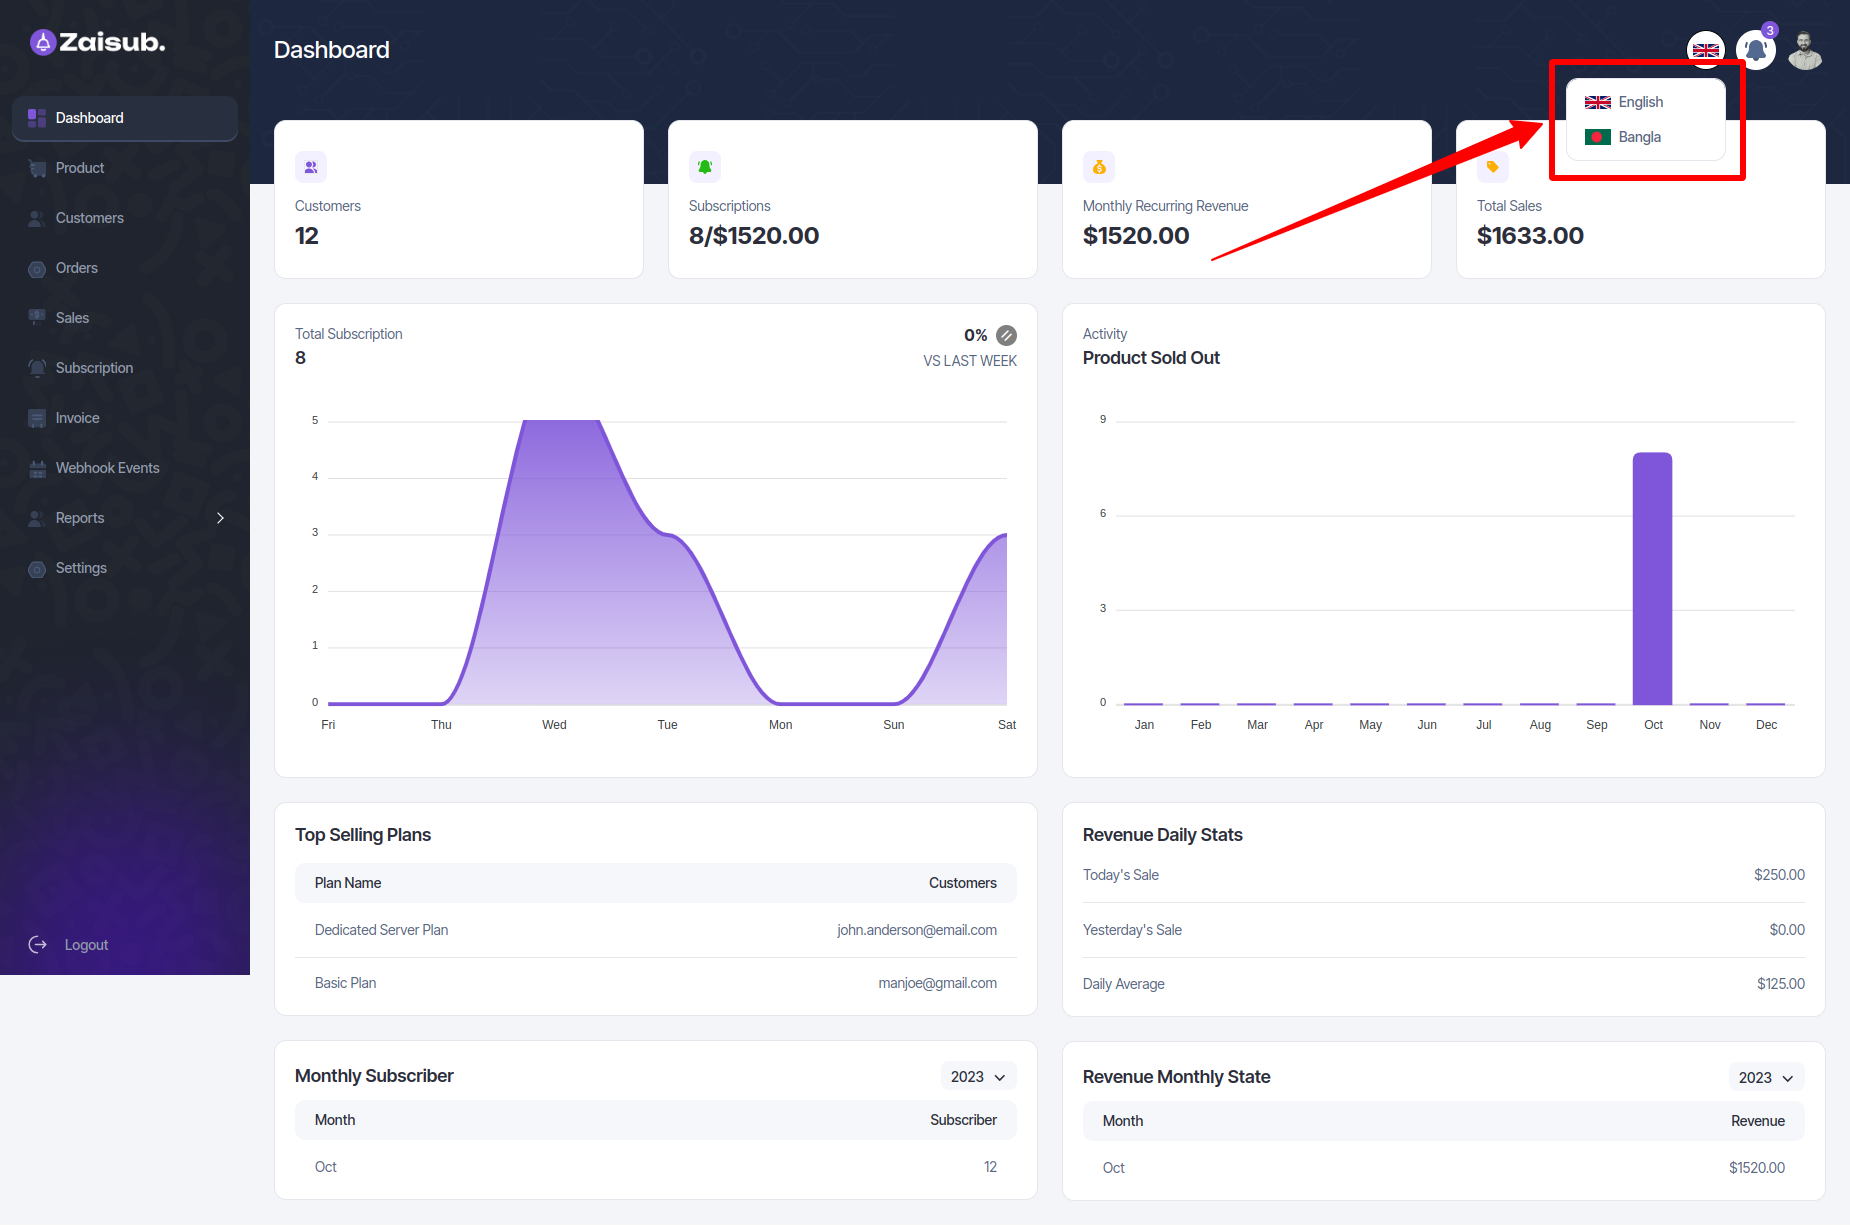Screen dimensions: 1850x1226
Task: Click Subscriptions card bell icon
Action: click(x=705, y=167)
